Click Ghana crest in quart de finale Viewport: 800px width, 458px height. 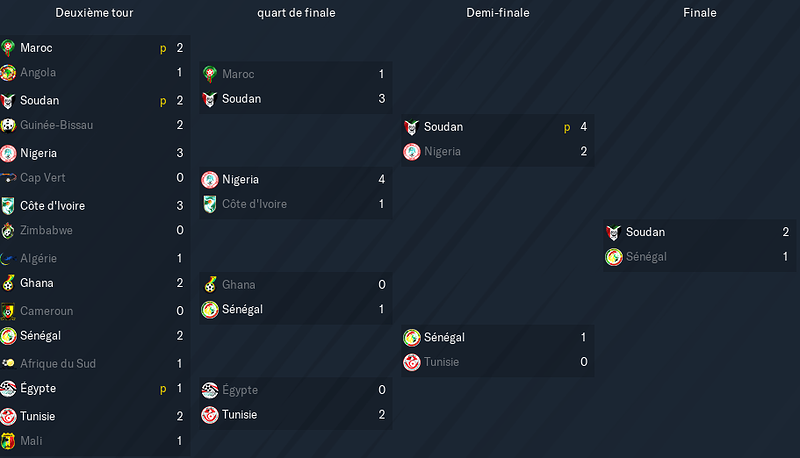coord(210,285)
